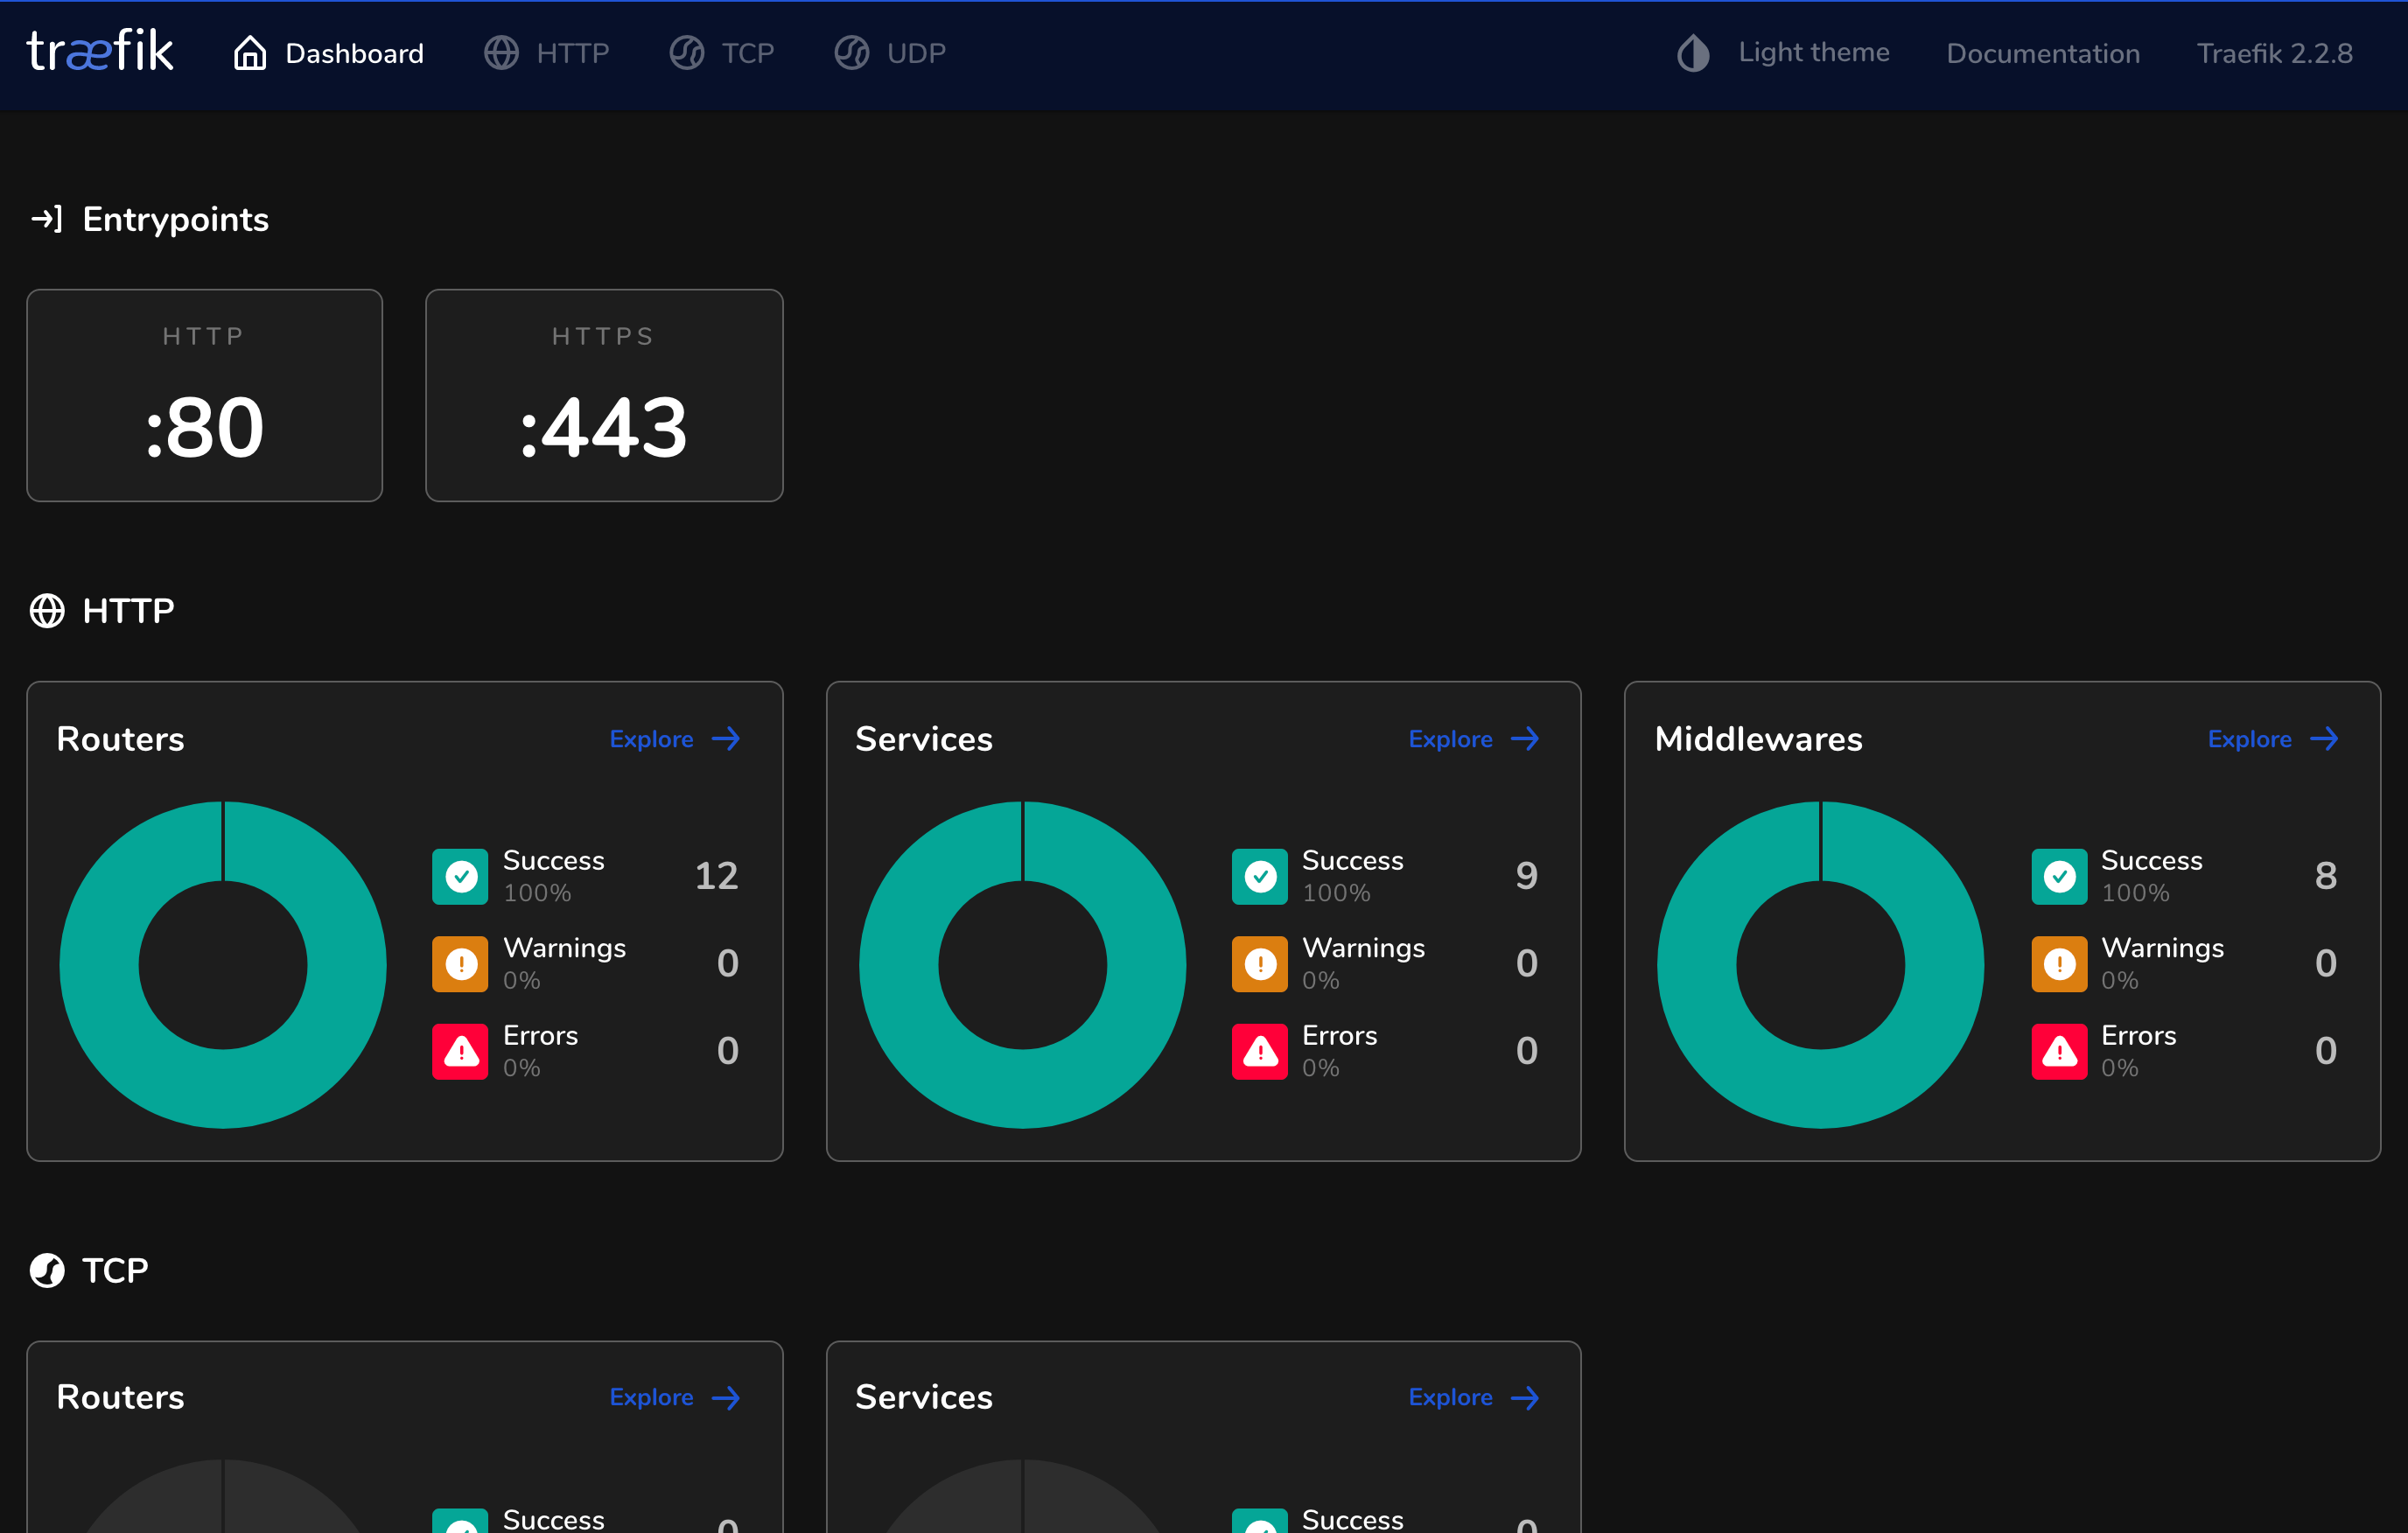Screen dimensions: 2408x1533
Task: Click Middlewares Errors icon
Action: [2059, 1051]
